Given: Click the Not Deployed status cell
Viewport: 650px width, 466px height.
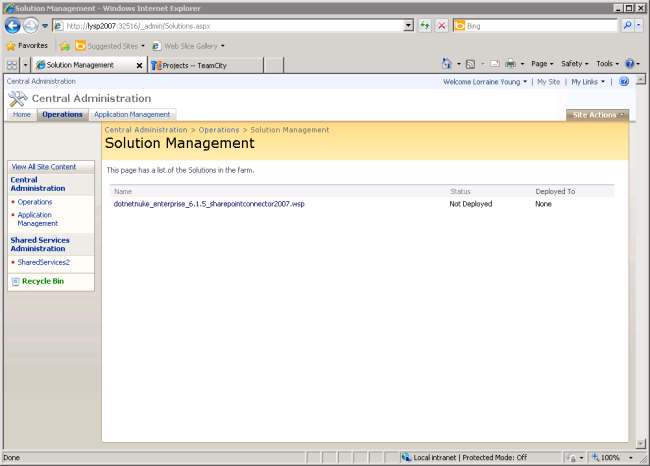Looking at the screenshot, I should pos(471,204).
